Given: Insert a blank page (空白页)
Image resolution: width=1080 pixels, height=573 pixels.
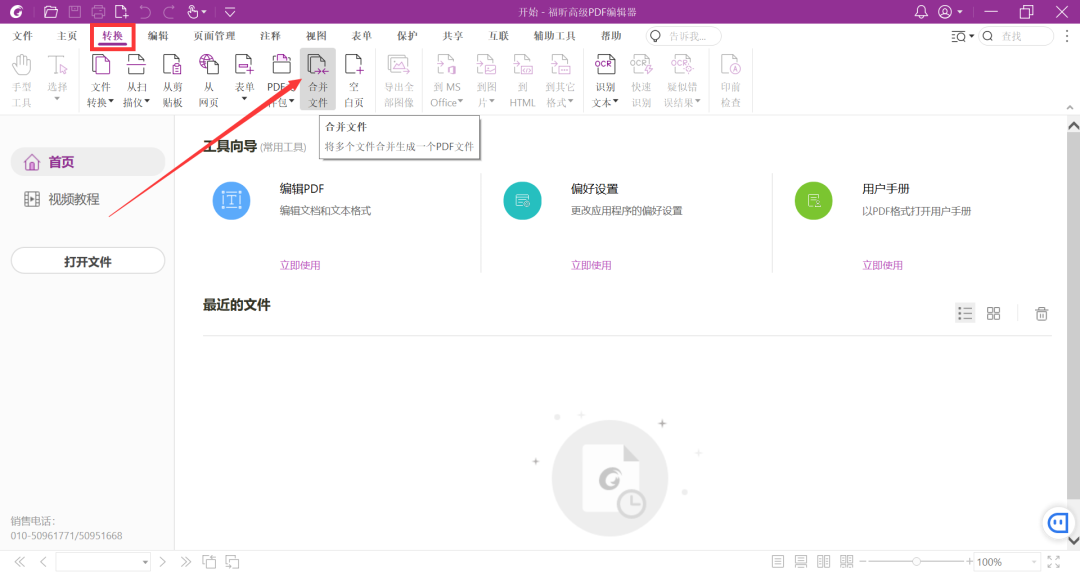Looking at the screenshot, I should coord(353,81).
